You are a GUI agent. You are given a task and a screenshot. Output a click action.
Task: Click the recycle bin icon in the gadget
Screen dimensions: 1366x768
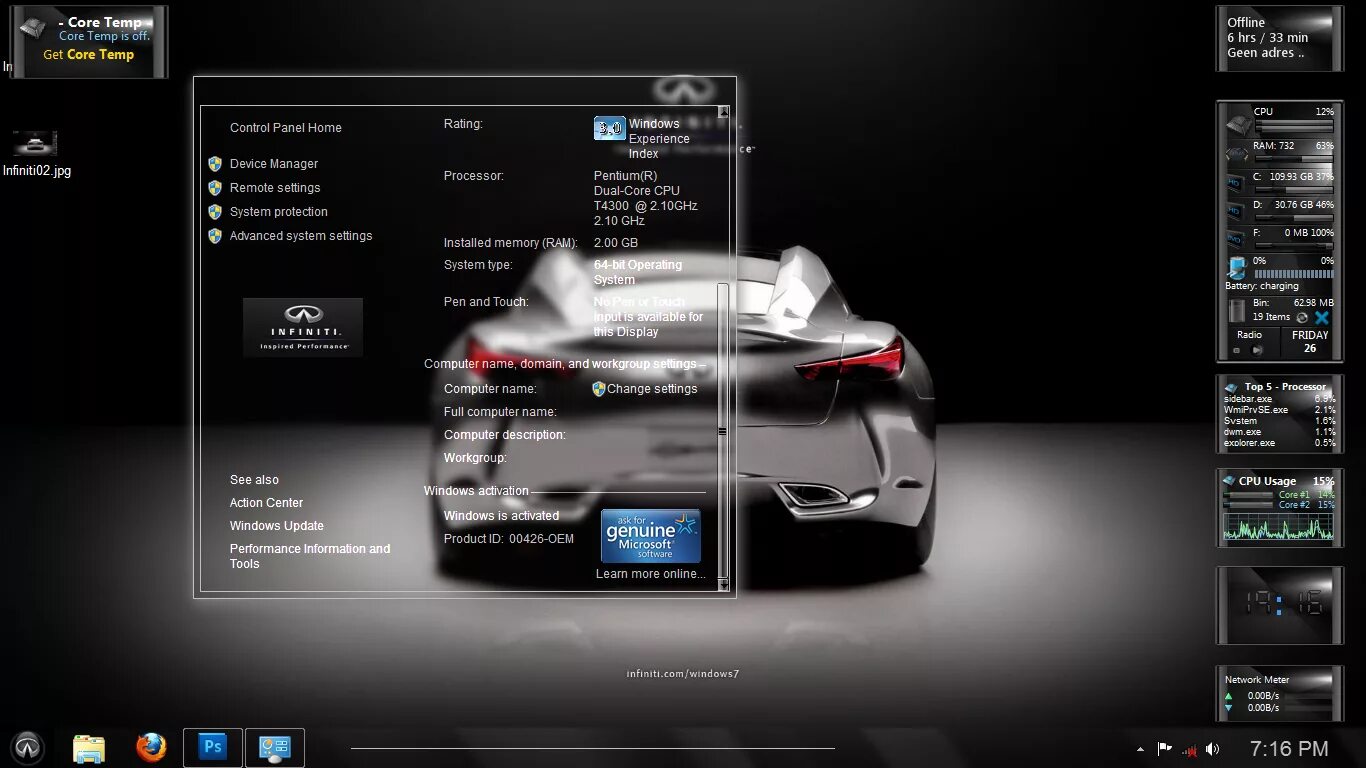tap(1237, 310)
